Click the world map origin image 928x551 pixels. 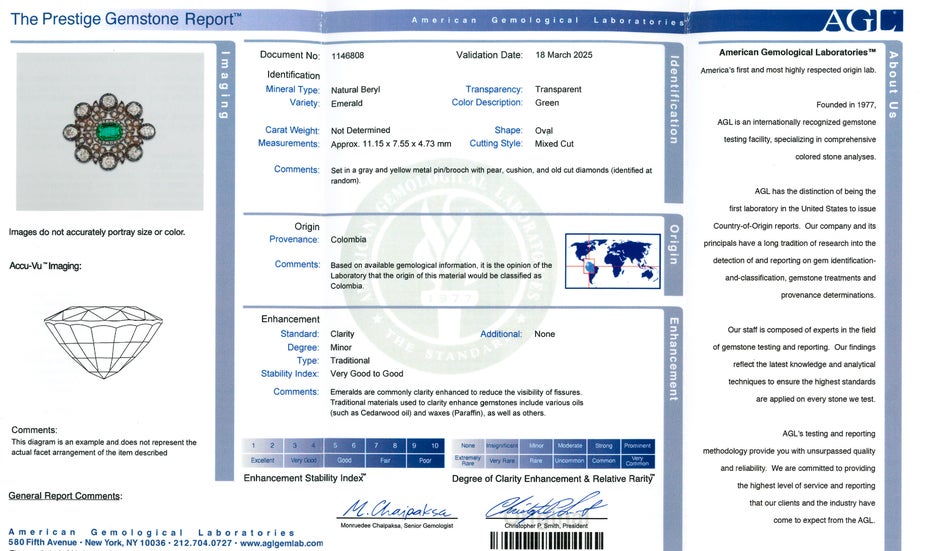[613, 261]
